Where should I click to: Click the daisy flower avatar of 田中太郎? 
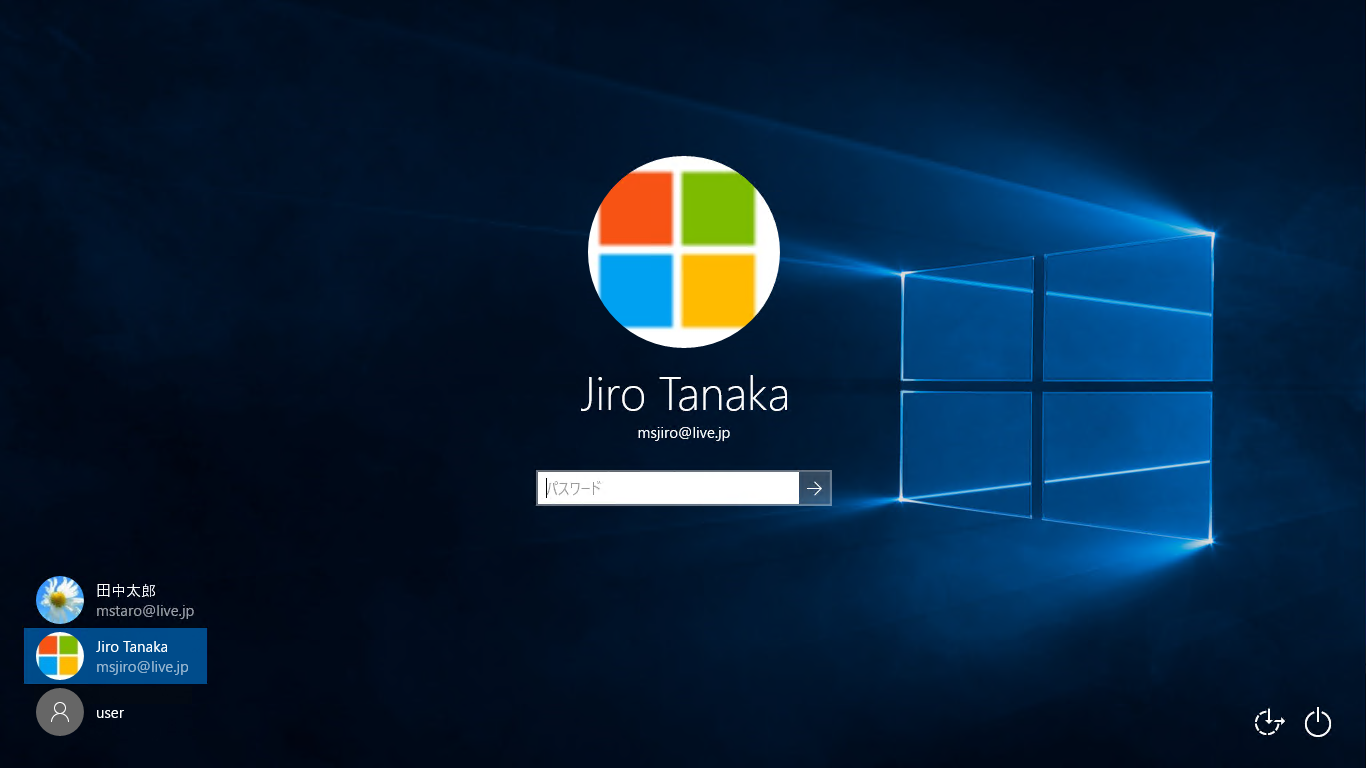tap(60, 600)
